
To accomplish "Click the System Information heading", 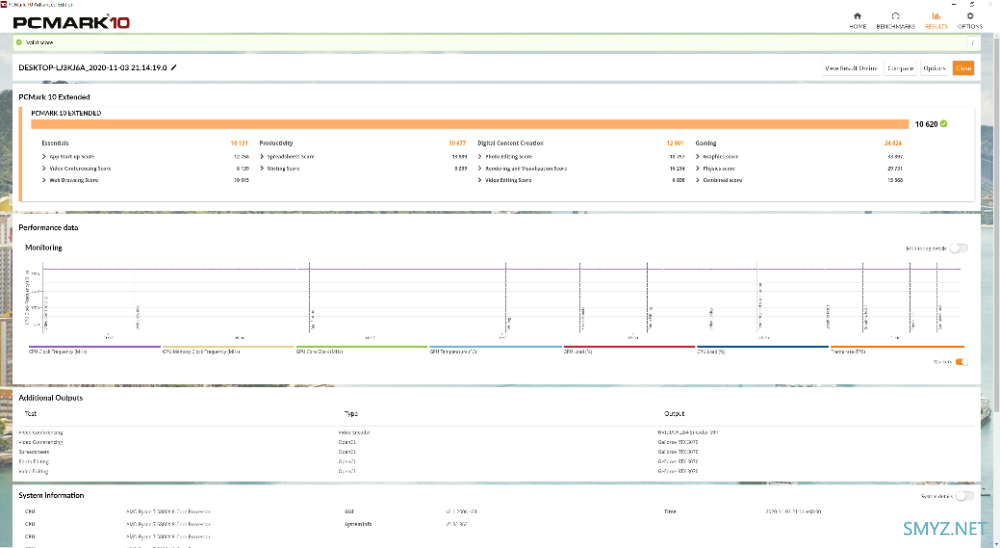I will click(x=51, y=496).
